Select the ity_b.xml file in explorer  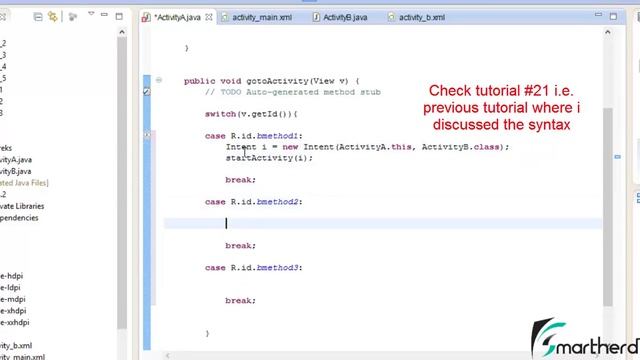coord(16,346)
